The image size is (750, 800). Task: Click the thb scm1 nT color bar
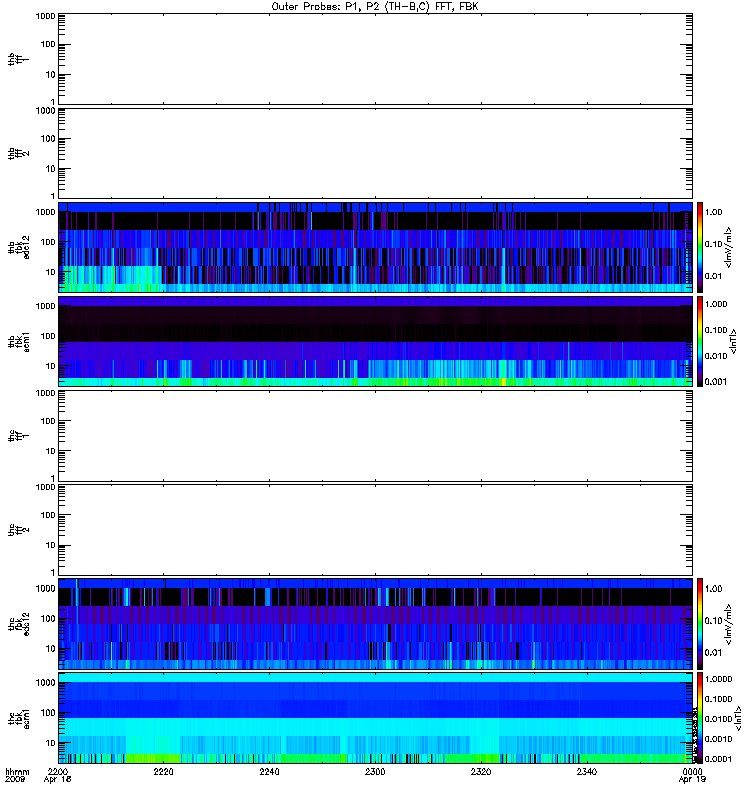point(700,341)
